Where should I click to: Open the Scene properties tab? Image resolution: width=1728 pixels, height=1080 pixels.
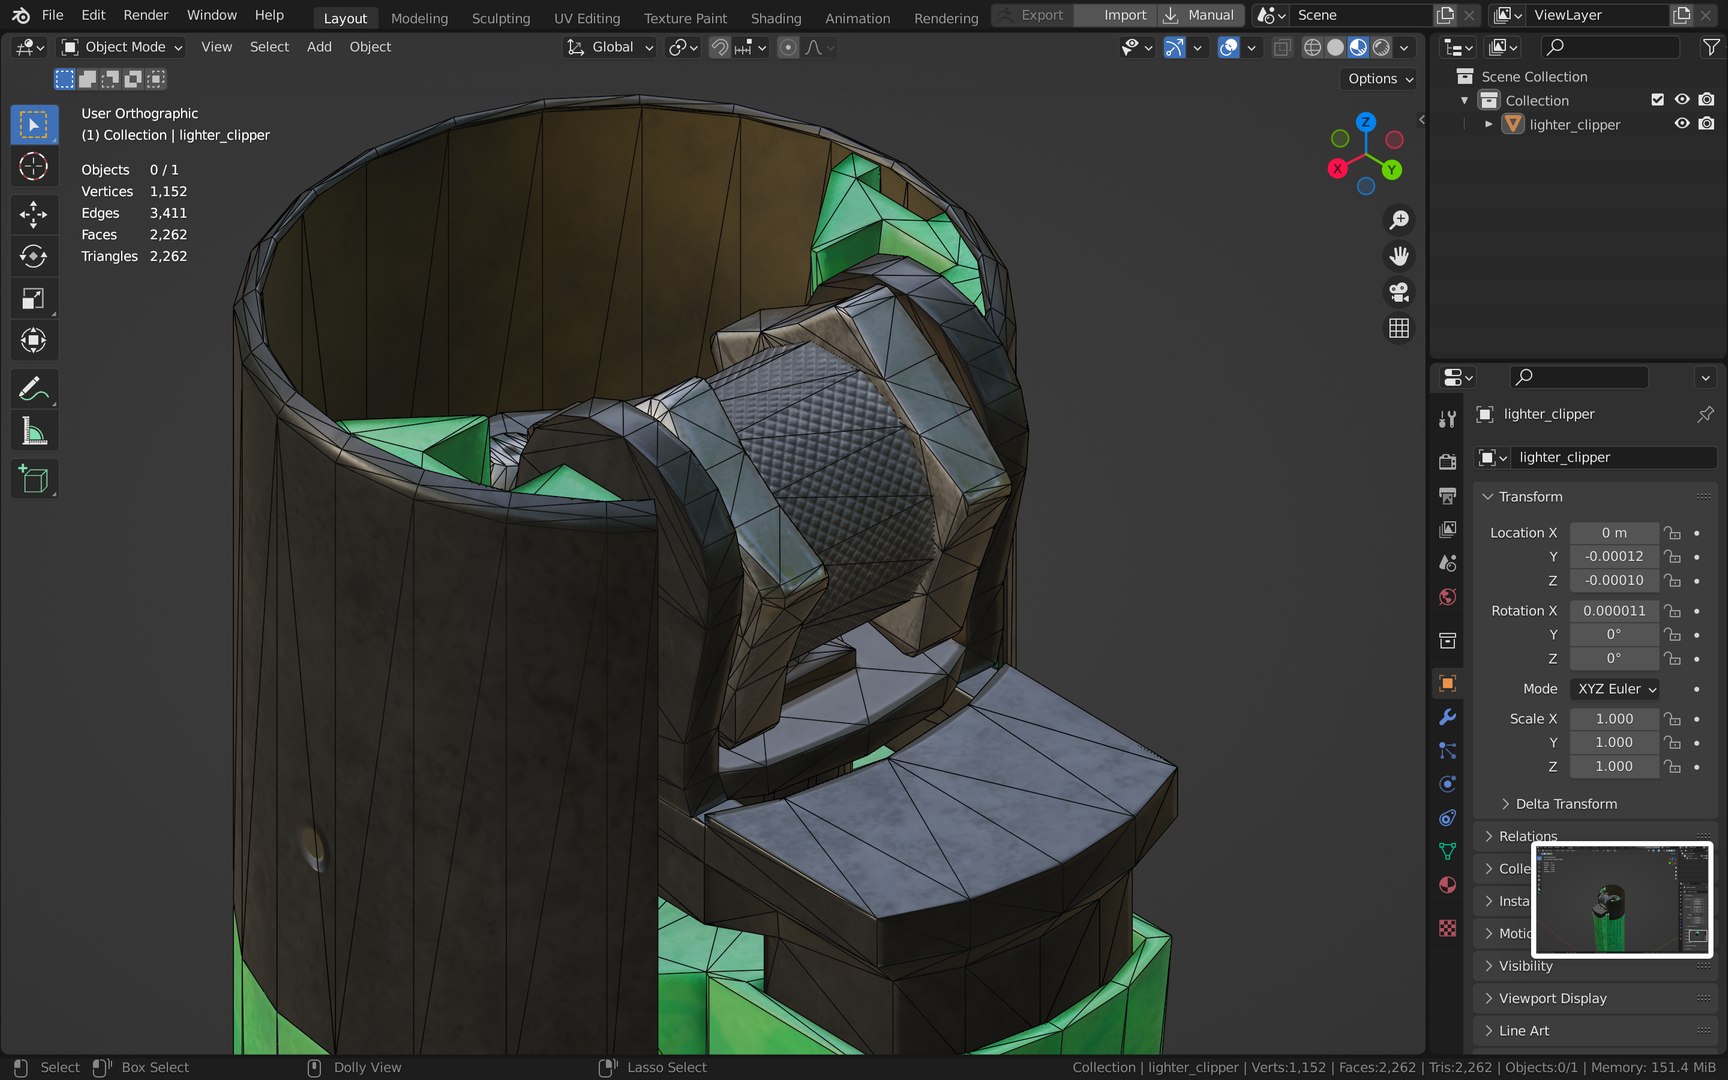point(1447,563)
